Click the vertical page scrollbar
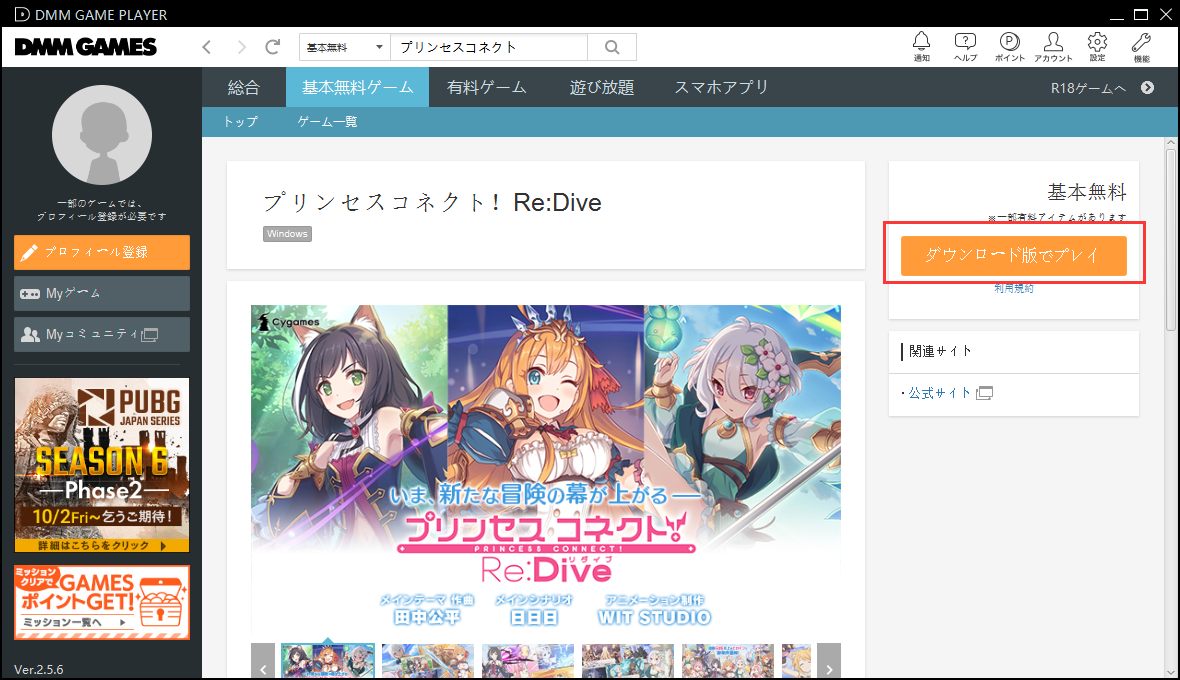Screen dimensions: 1180x680 pos(1170,239)
